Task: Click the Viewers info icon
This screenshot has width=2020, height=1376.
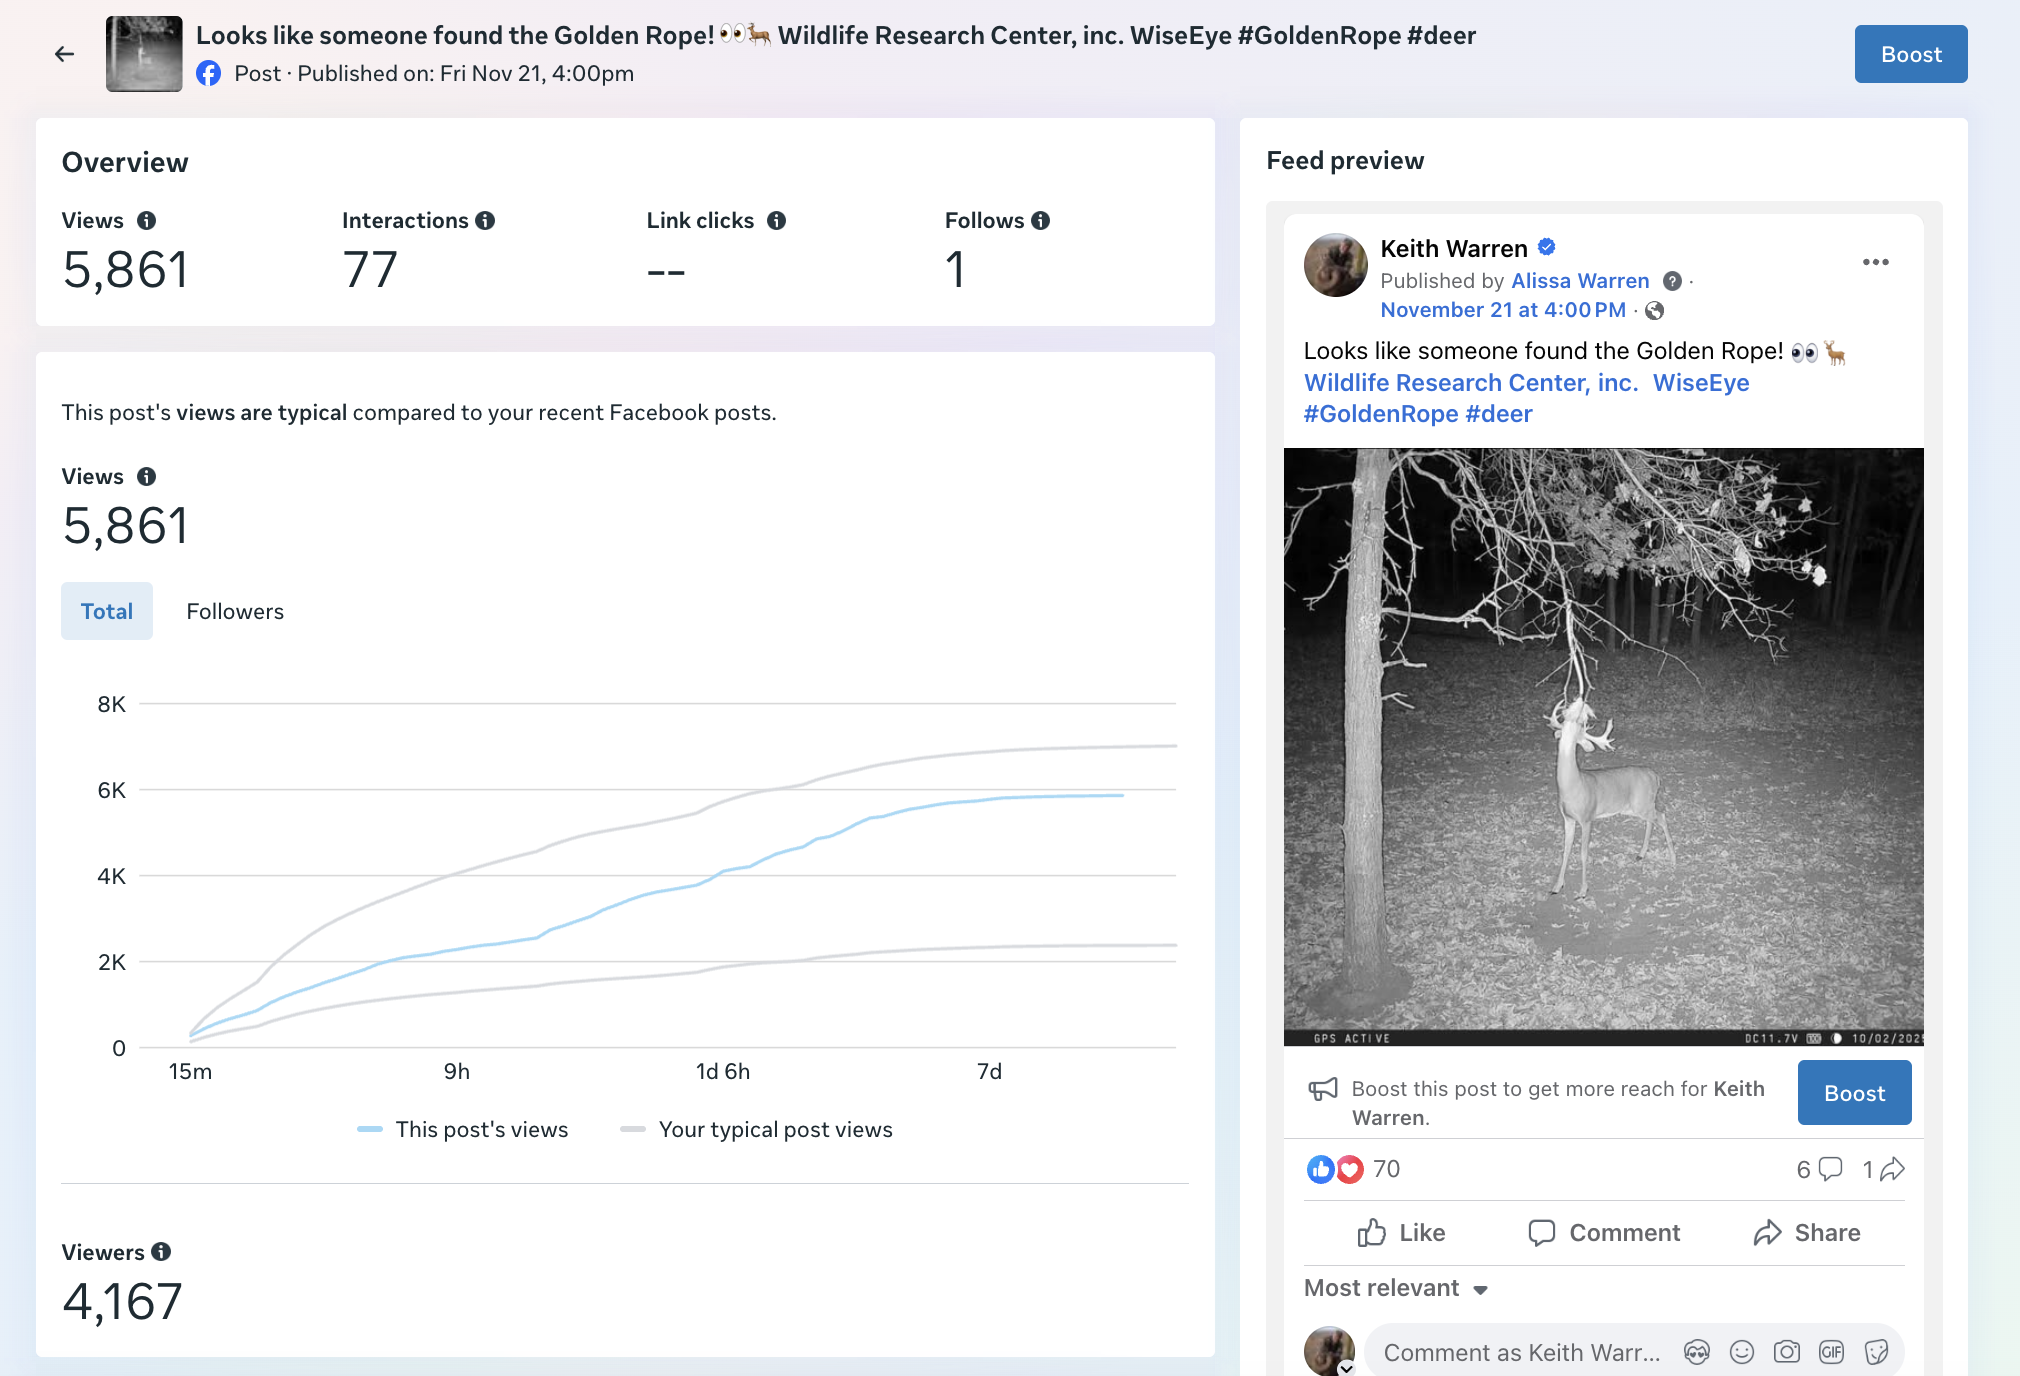Action: (x=161, y=1252)
